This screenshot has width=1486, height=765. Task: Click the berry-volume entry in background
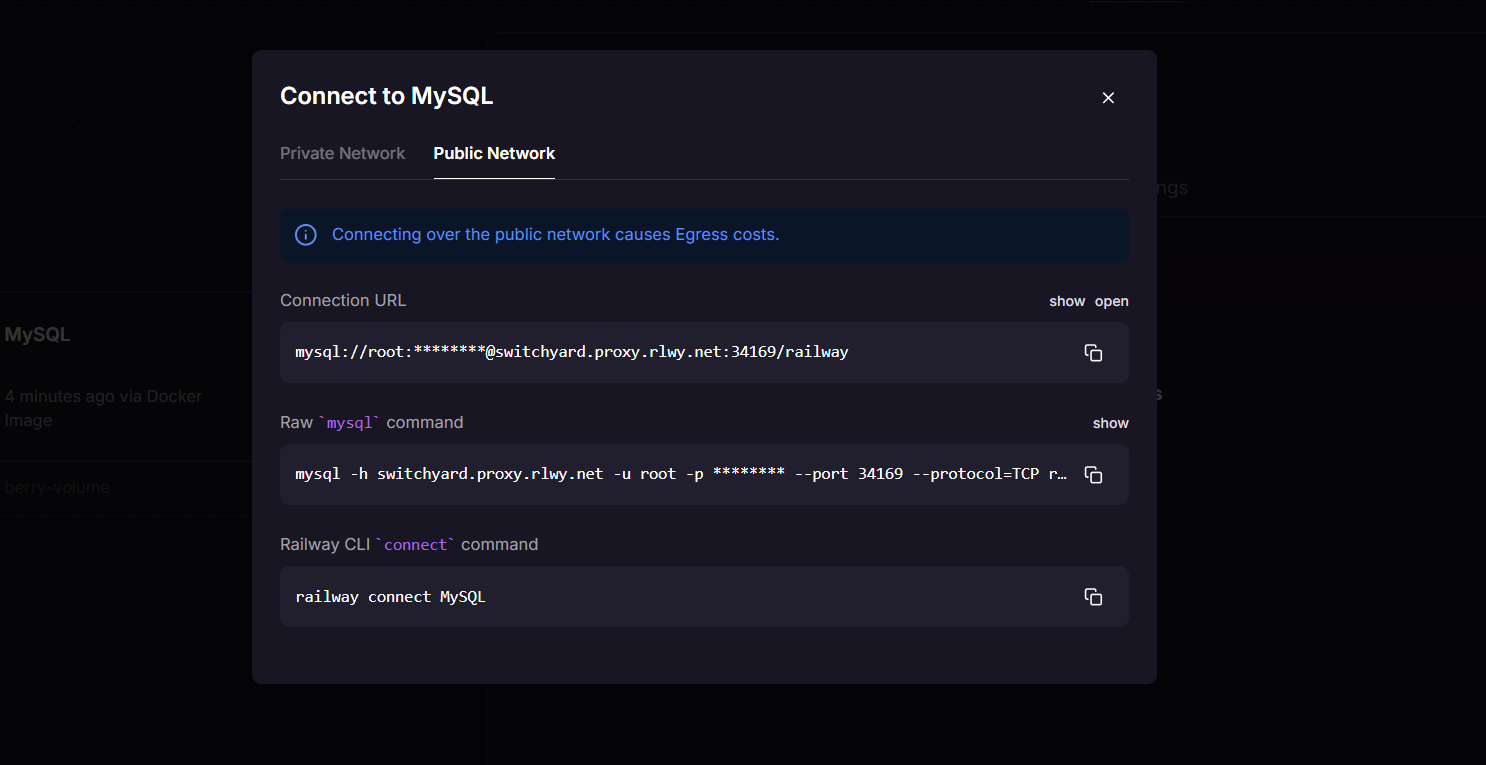pyautogui.click(x=57, y=487)
